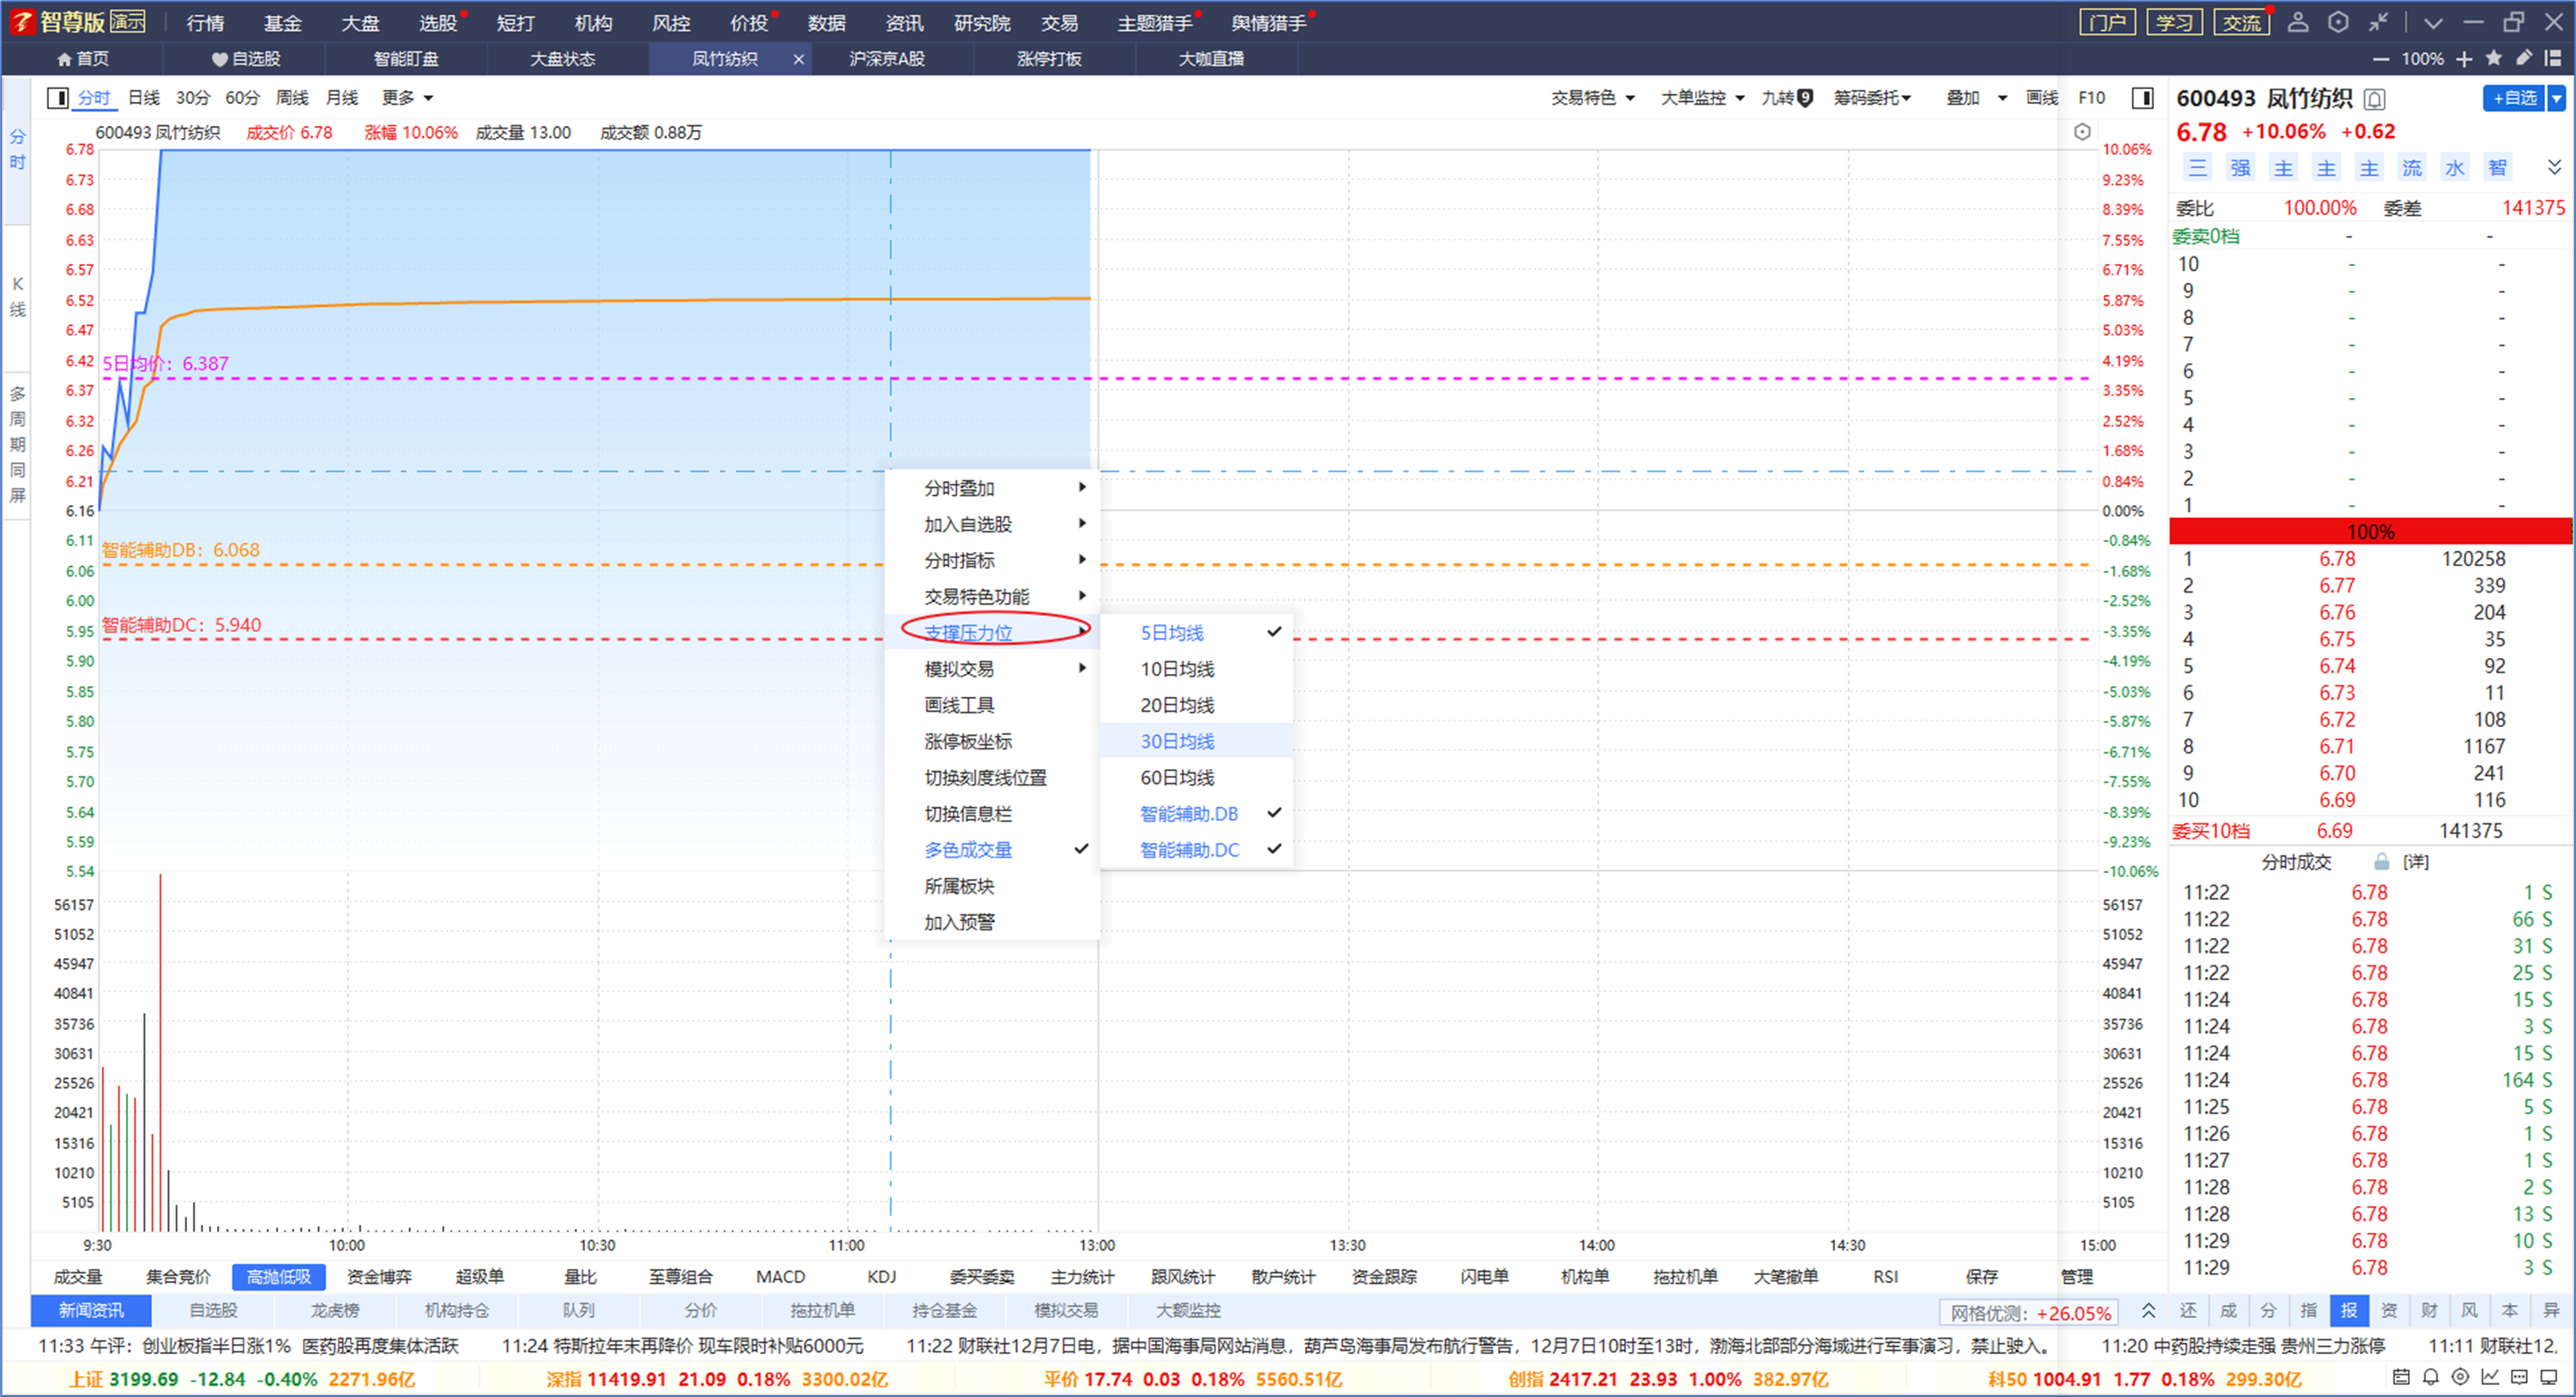Toggle the right sidebar panel icon near F10
This screenshot has height=1397, width=2576.
click(2142, 97)
